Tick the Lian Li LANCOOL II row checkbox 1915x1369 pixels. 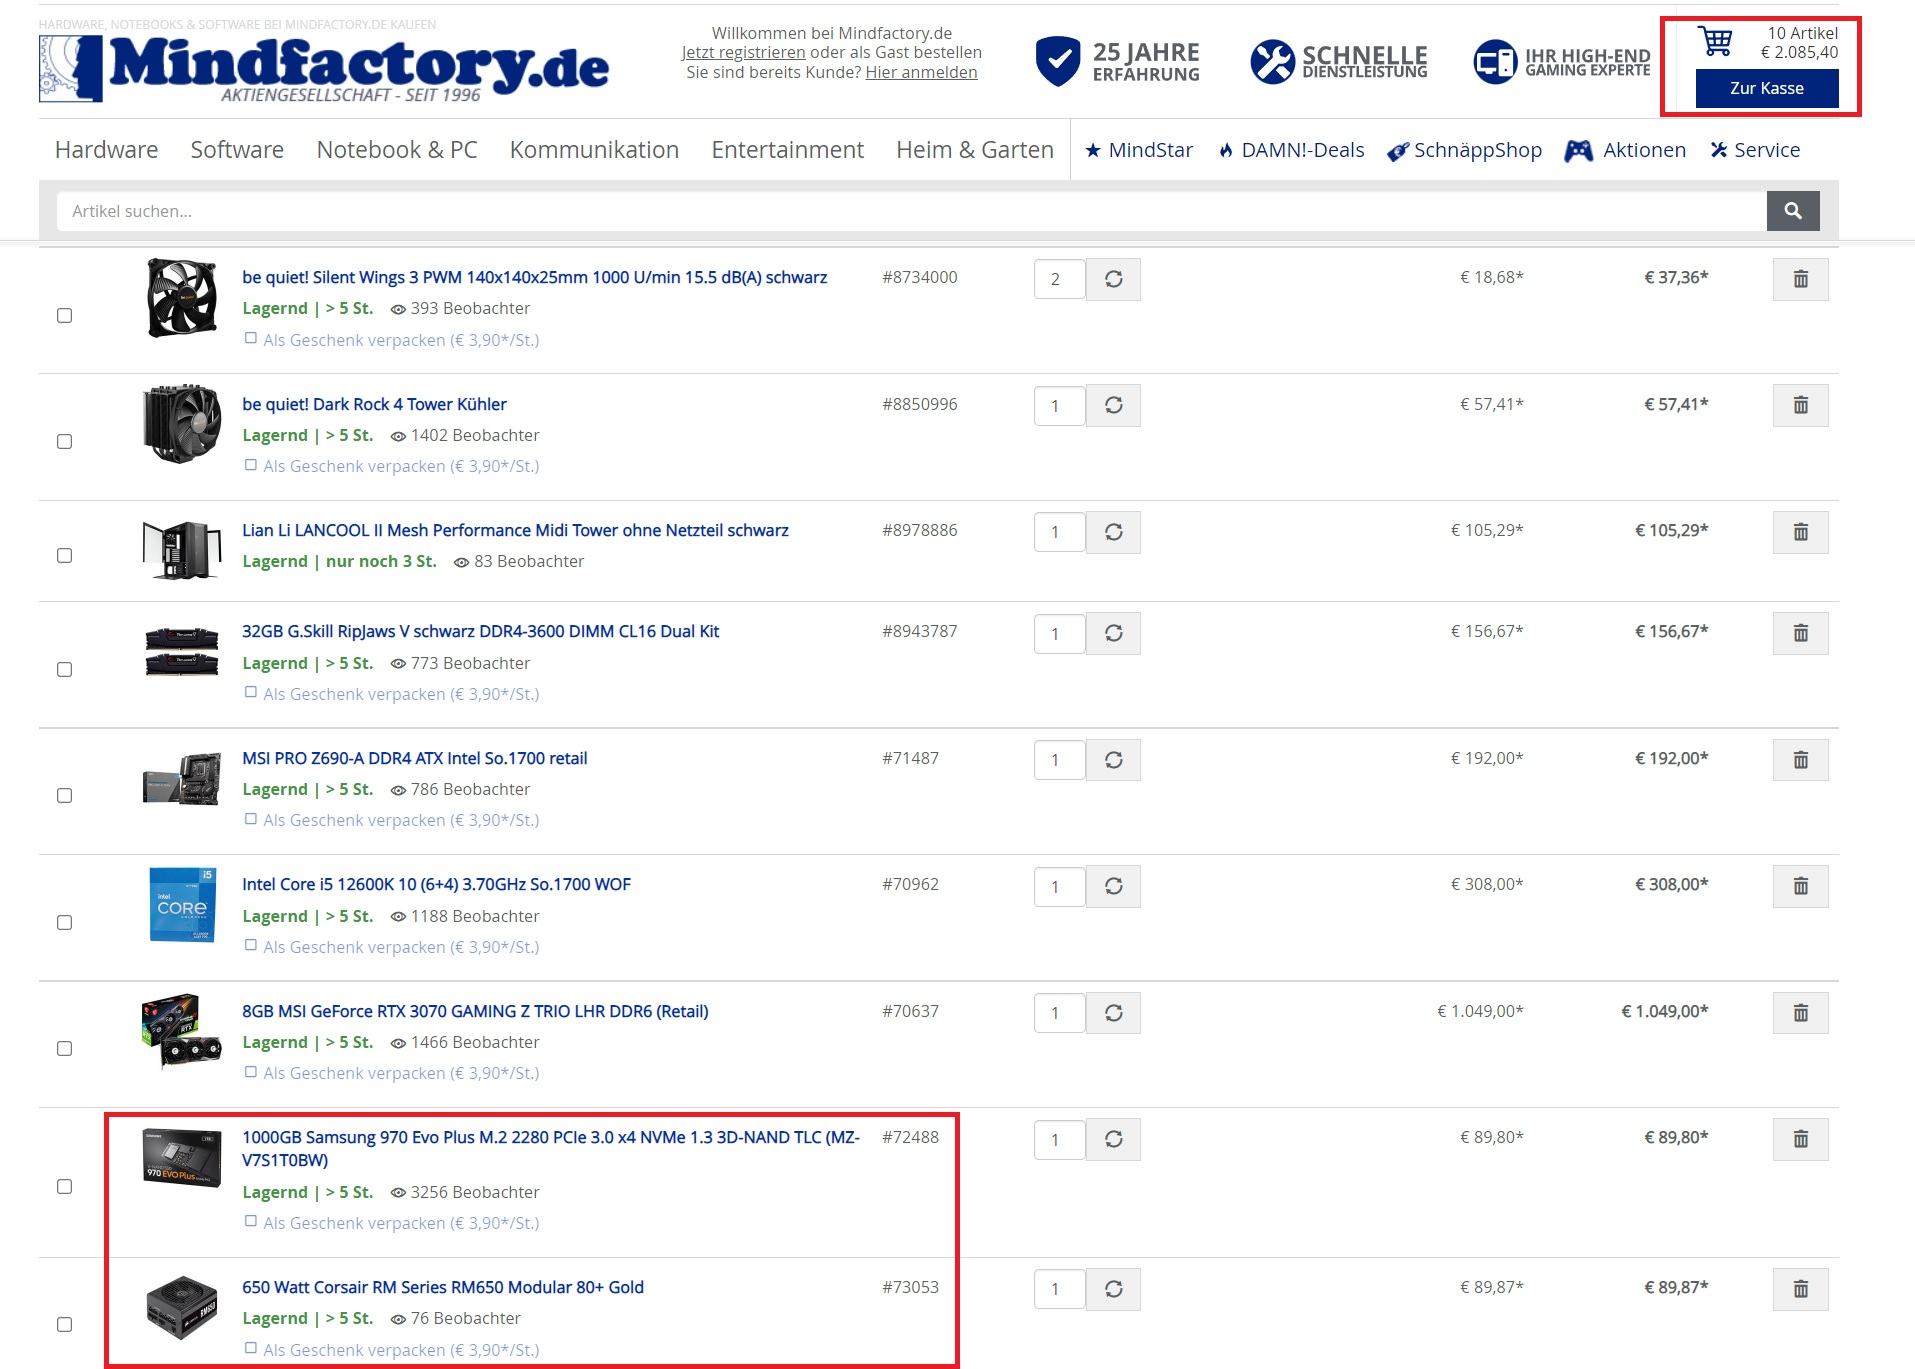[x=65, y=555]
